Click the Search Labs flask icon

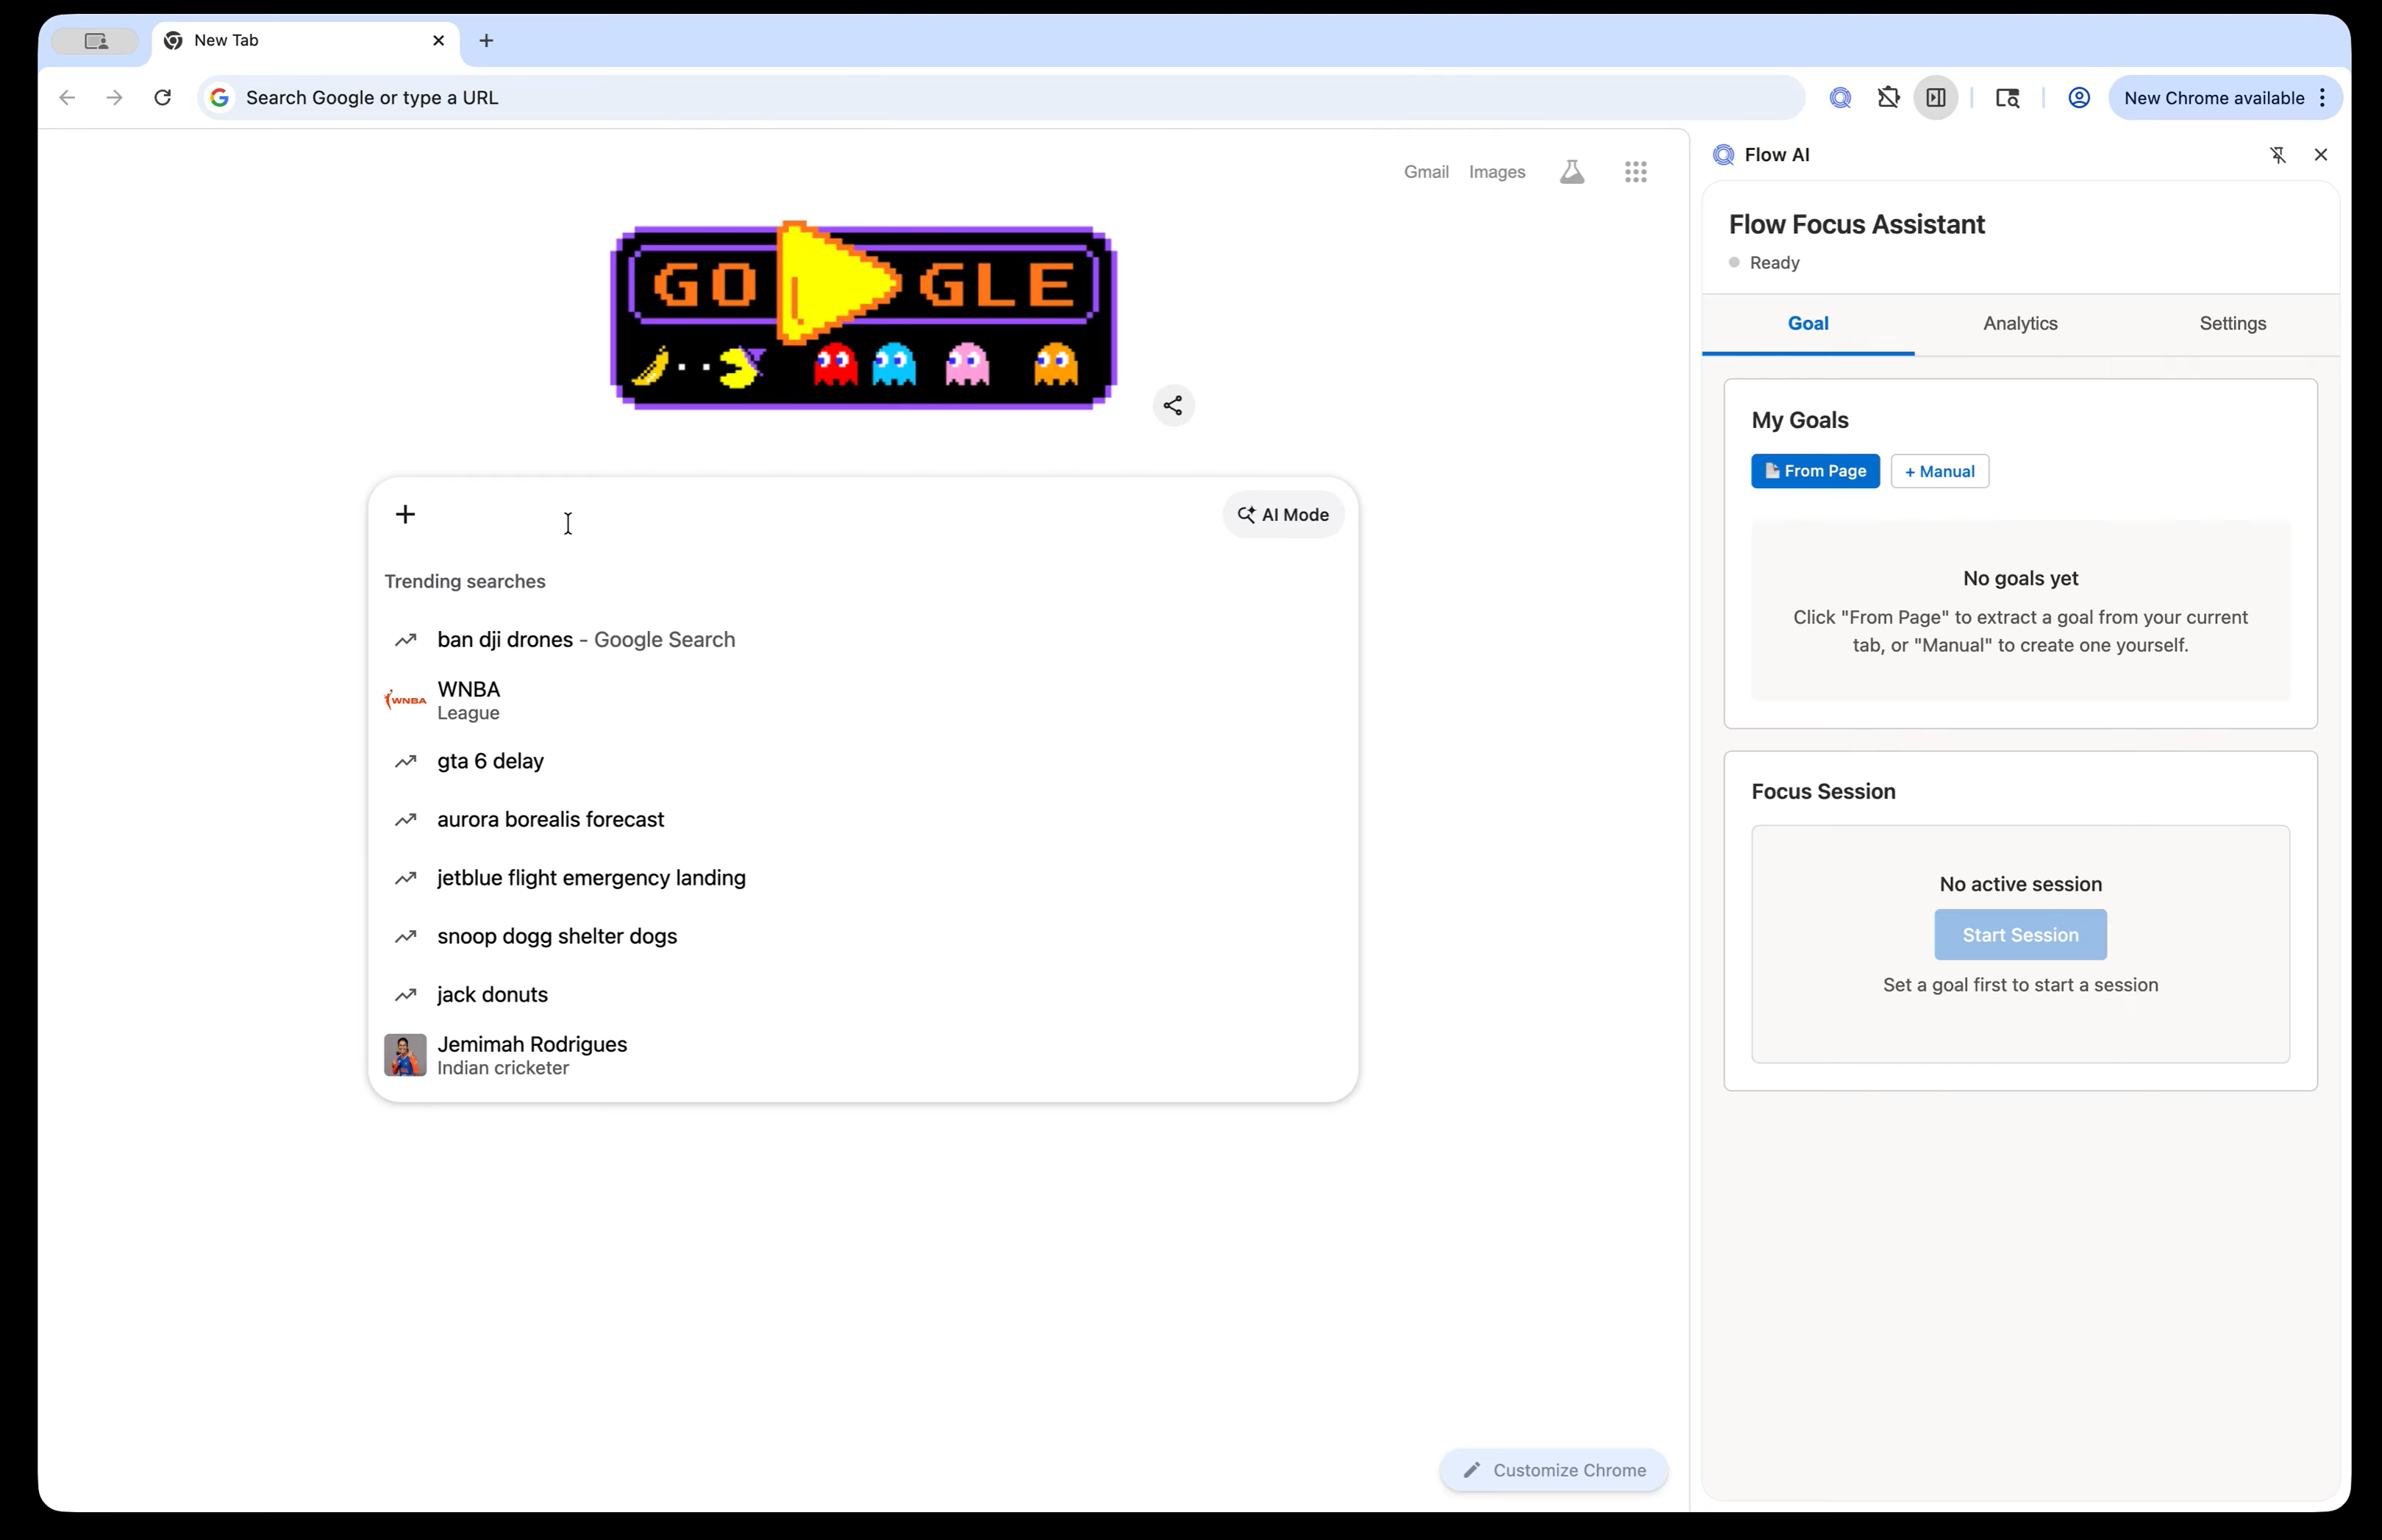[1571, 172]
